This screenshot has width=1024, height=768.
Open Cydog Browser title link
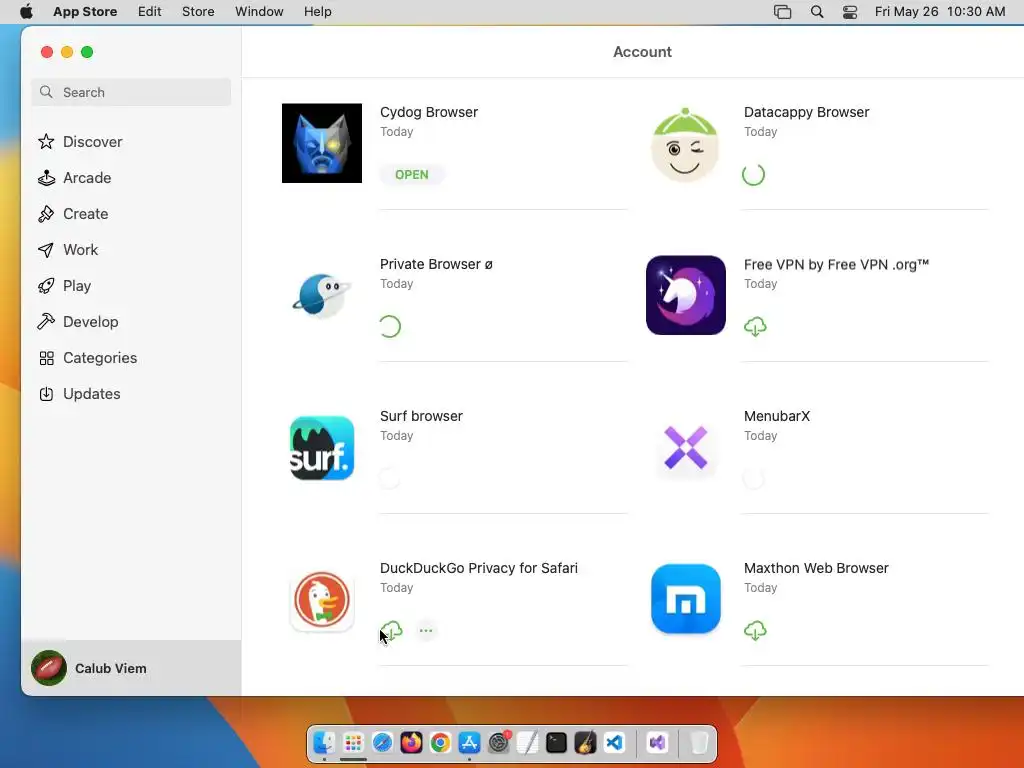point(429,112)
